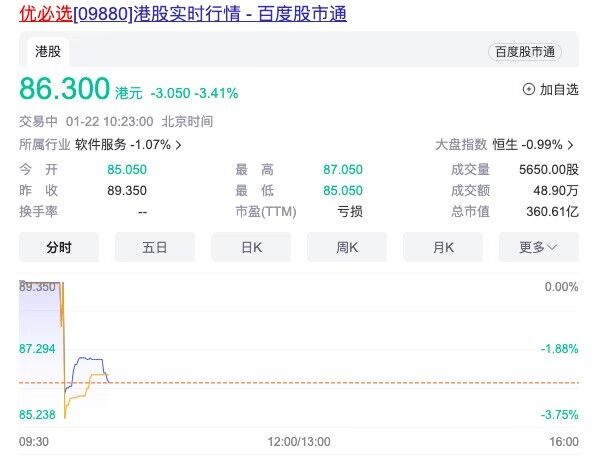This screenshot has width=593, height=456.
Task: Add stock via 加自选 label
Action: point(559,90)
